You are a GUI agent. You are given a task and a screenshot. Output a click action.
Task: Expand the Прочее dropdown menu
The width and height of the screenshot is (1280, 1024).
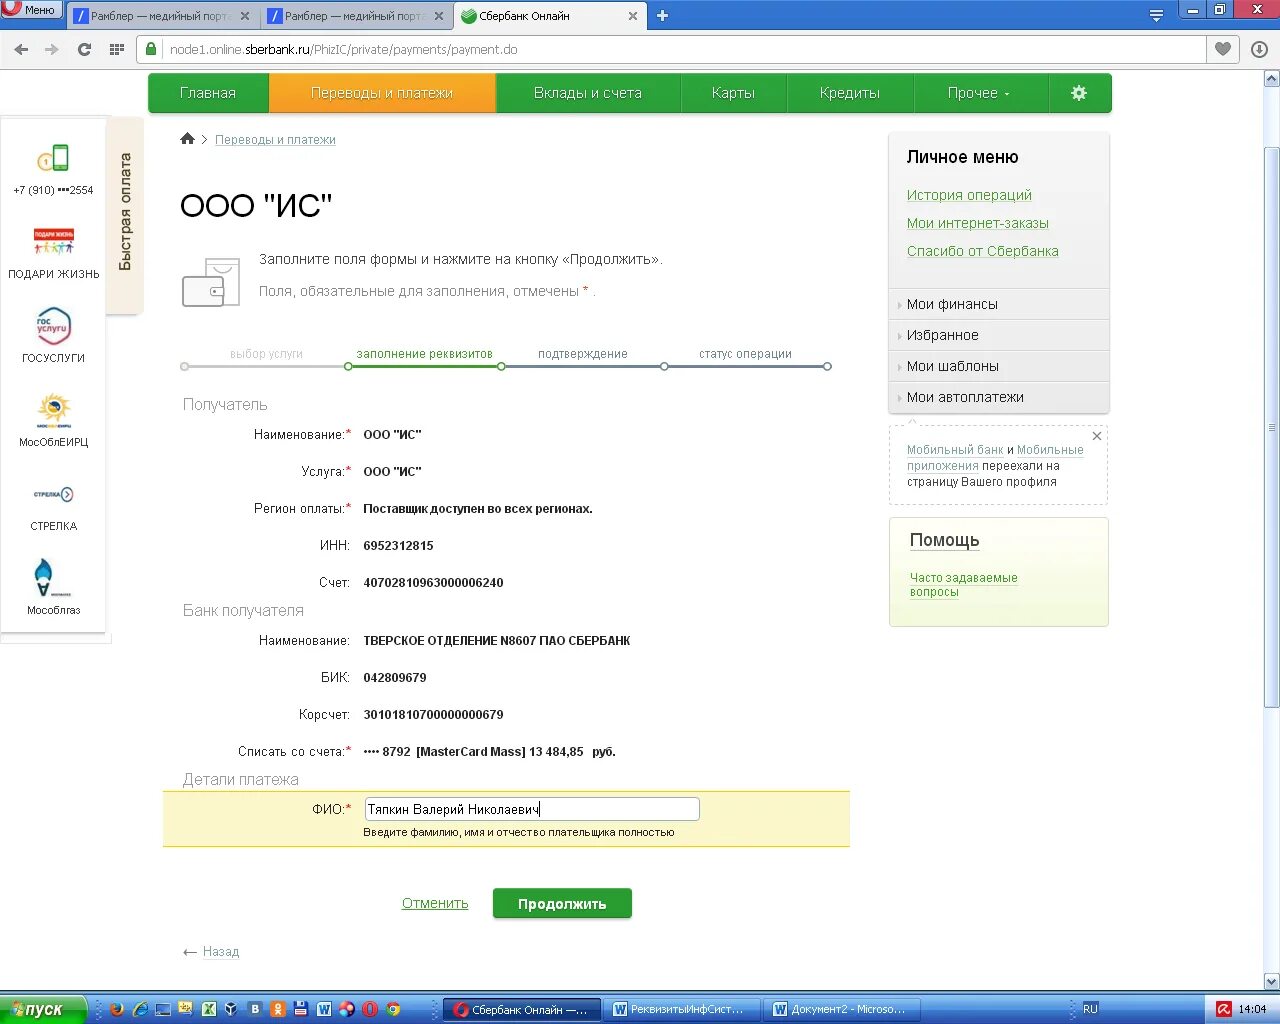[979, 93]
